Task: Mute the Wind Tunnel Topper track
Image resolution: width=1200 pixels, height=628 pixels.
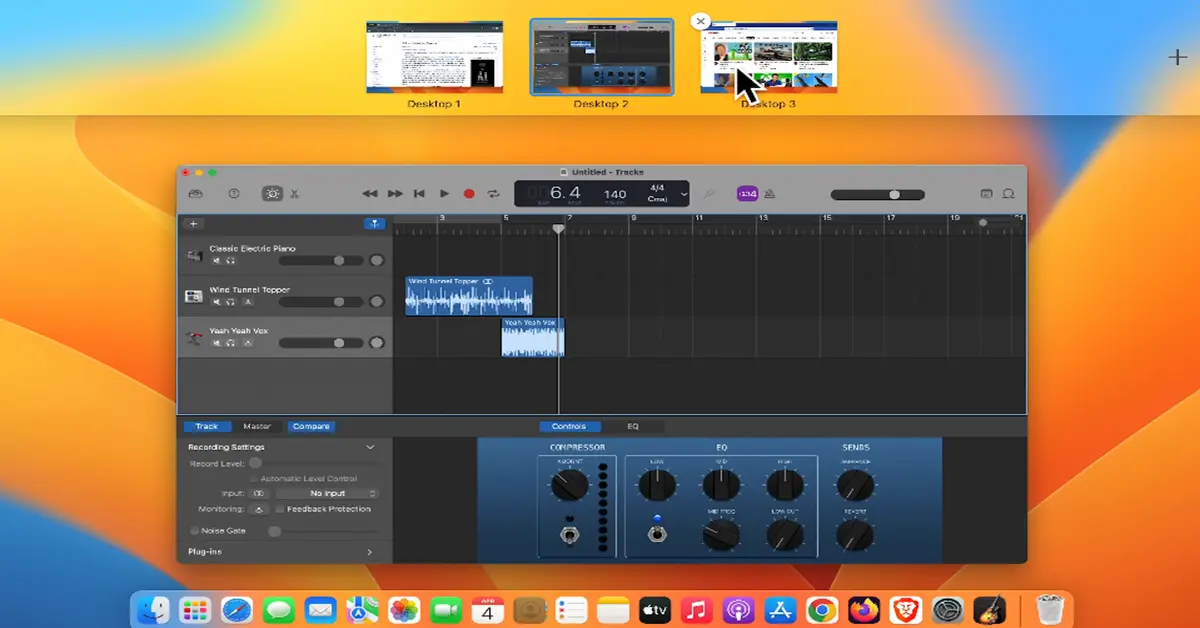Action: point(216,301)
